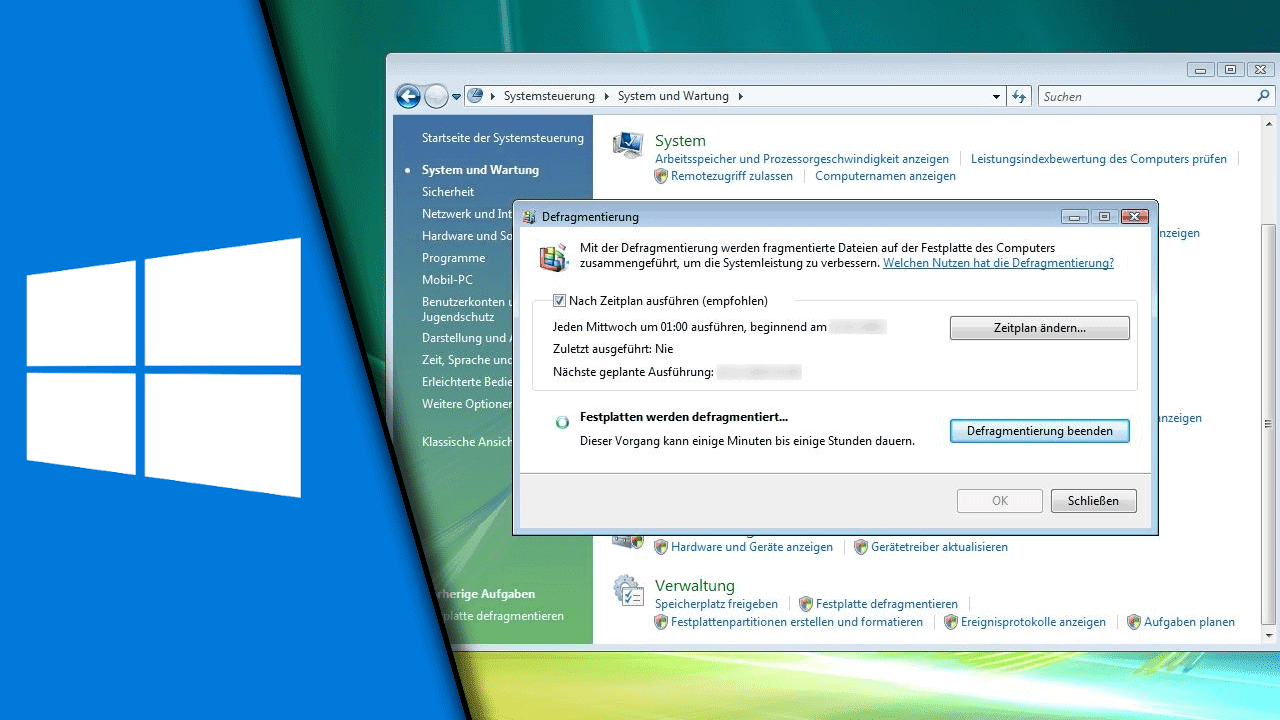Minimize the Defragmentierung dialog
The height and width of the screenshot is (720, 1280).
(1076, 216)
